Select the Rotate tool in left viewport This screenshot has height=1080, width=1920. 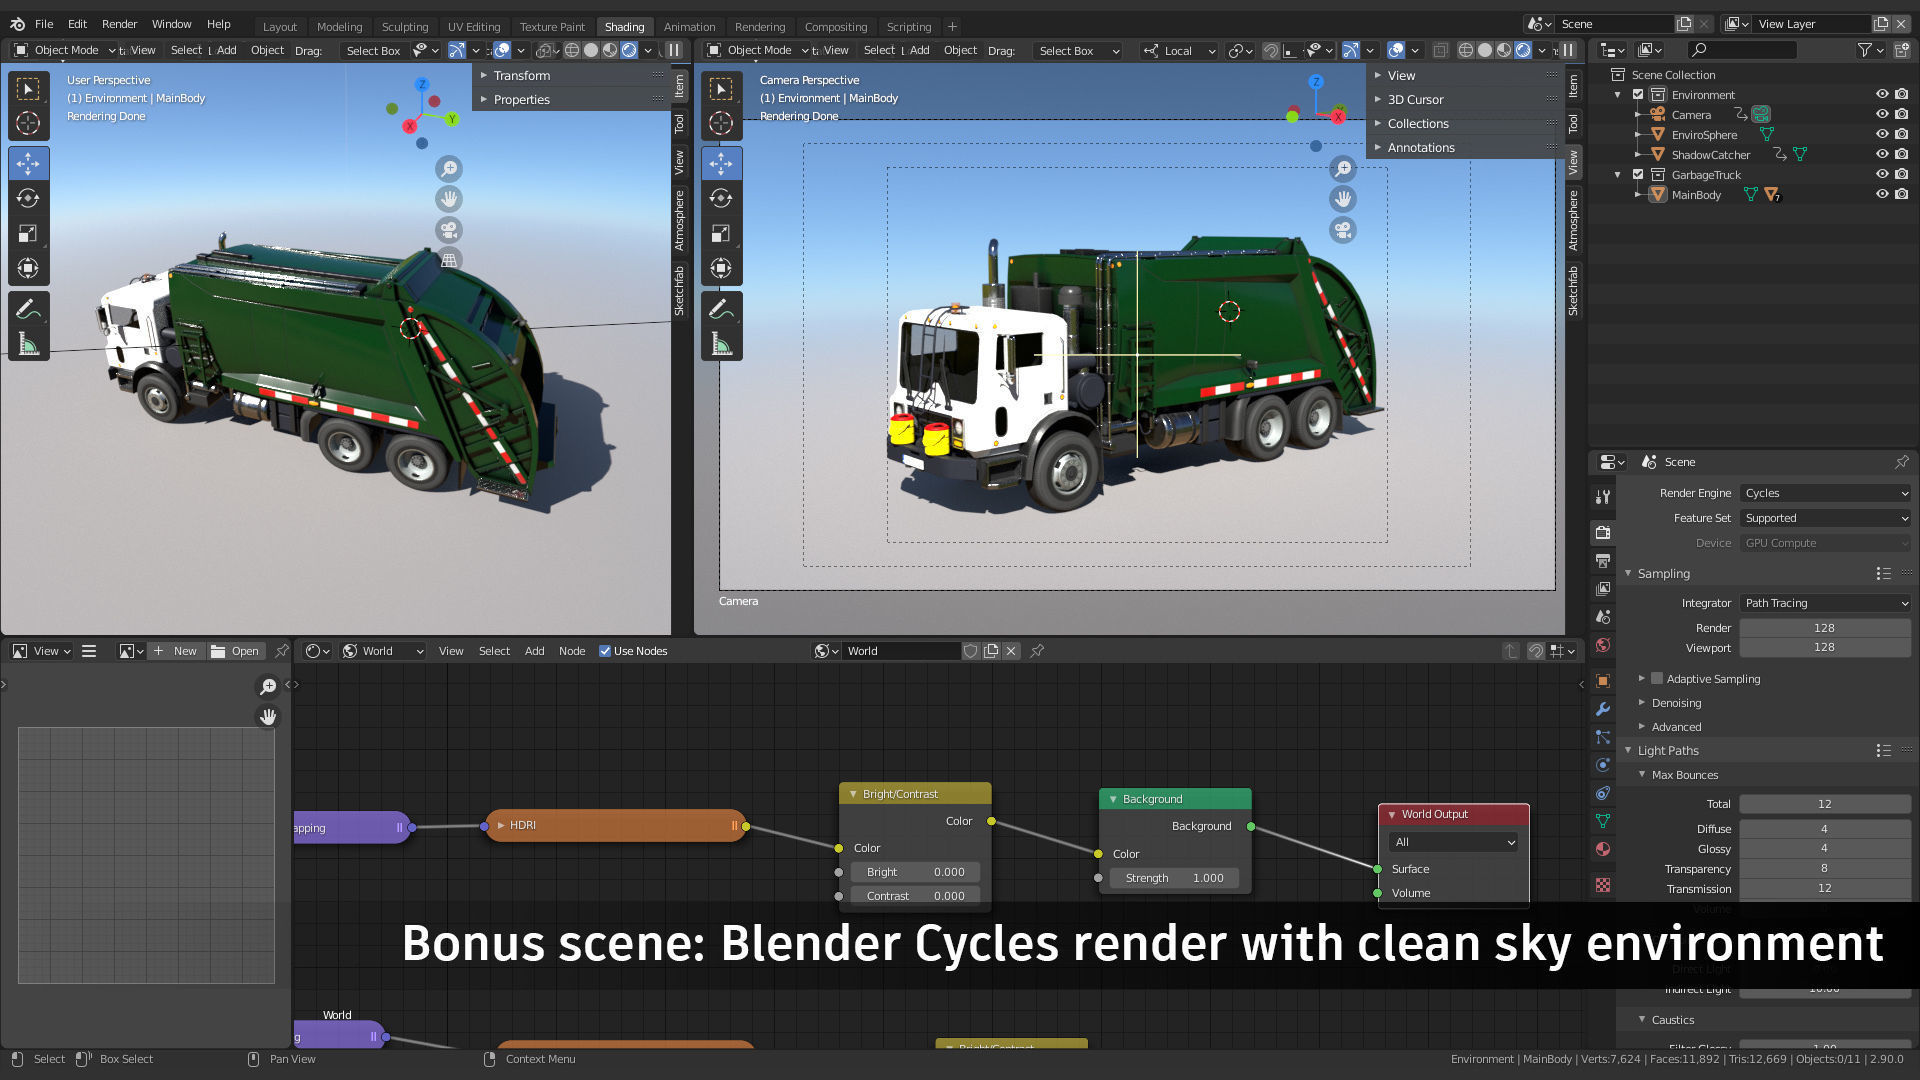coord(28,198)
